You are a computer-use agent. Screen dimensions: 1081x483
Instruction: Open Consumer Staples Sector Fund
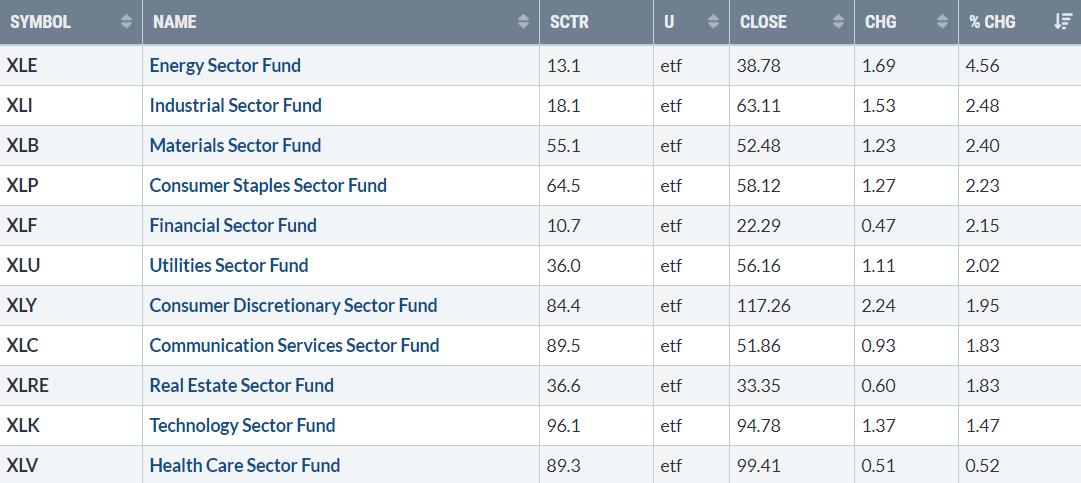(268, 185)
